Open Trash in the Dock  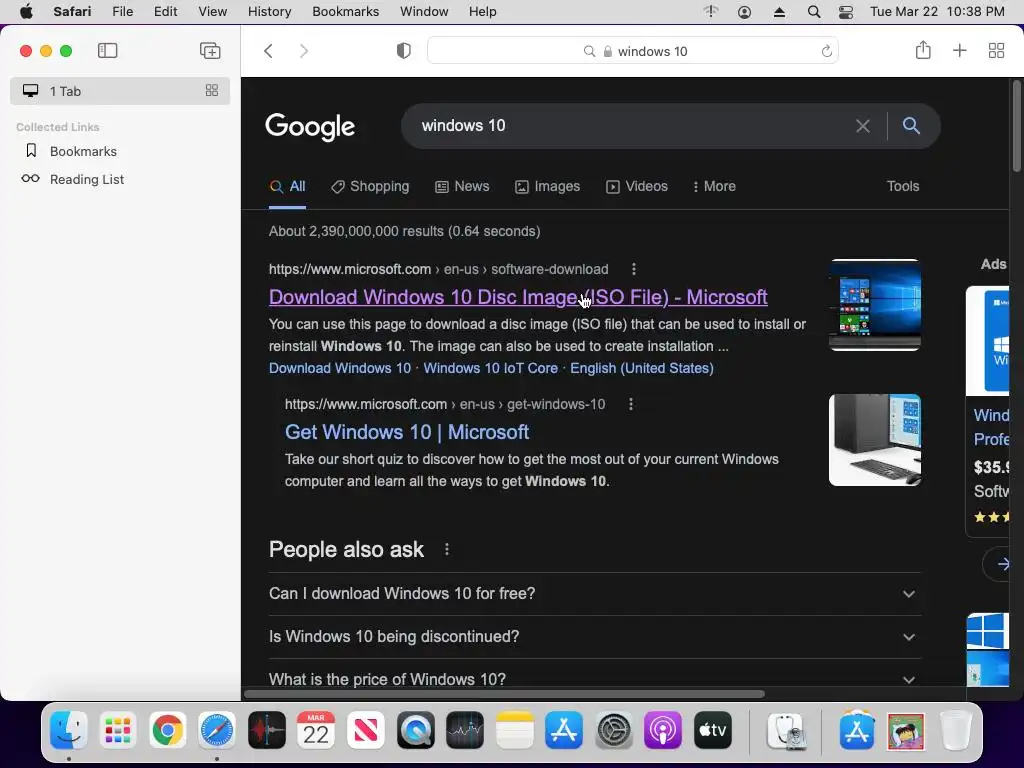955,730
